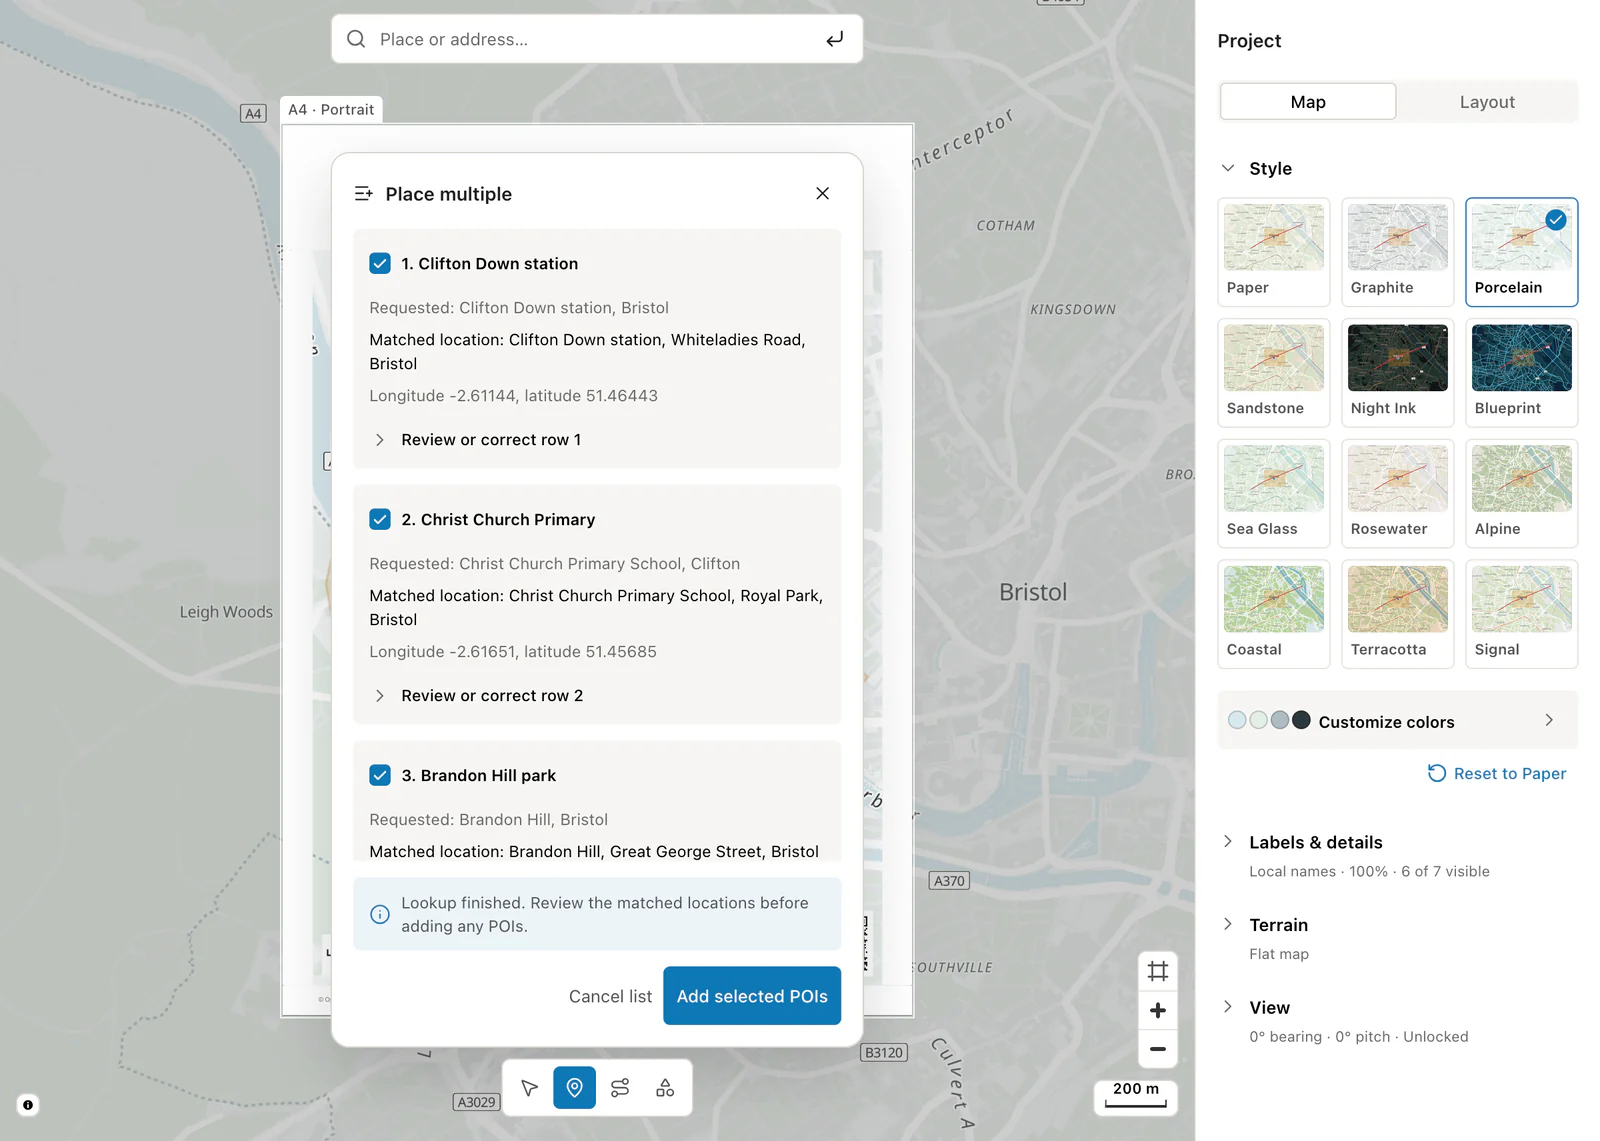The image size is (1600, 1141).
Task: Click the Reset to Paper icon
Action: coord(1437,773)
